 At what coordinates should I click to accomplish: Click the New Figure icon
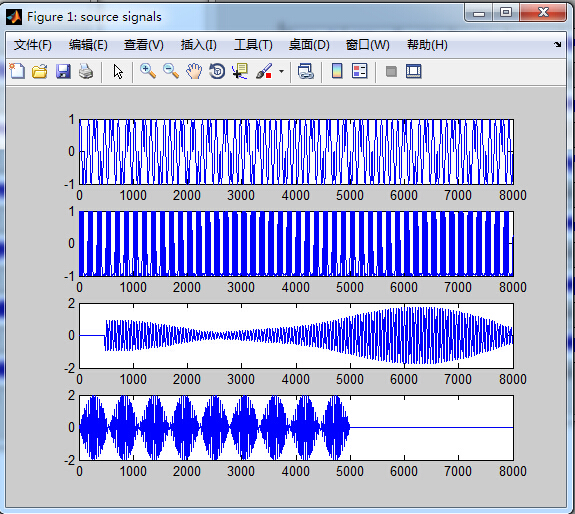17,71
